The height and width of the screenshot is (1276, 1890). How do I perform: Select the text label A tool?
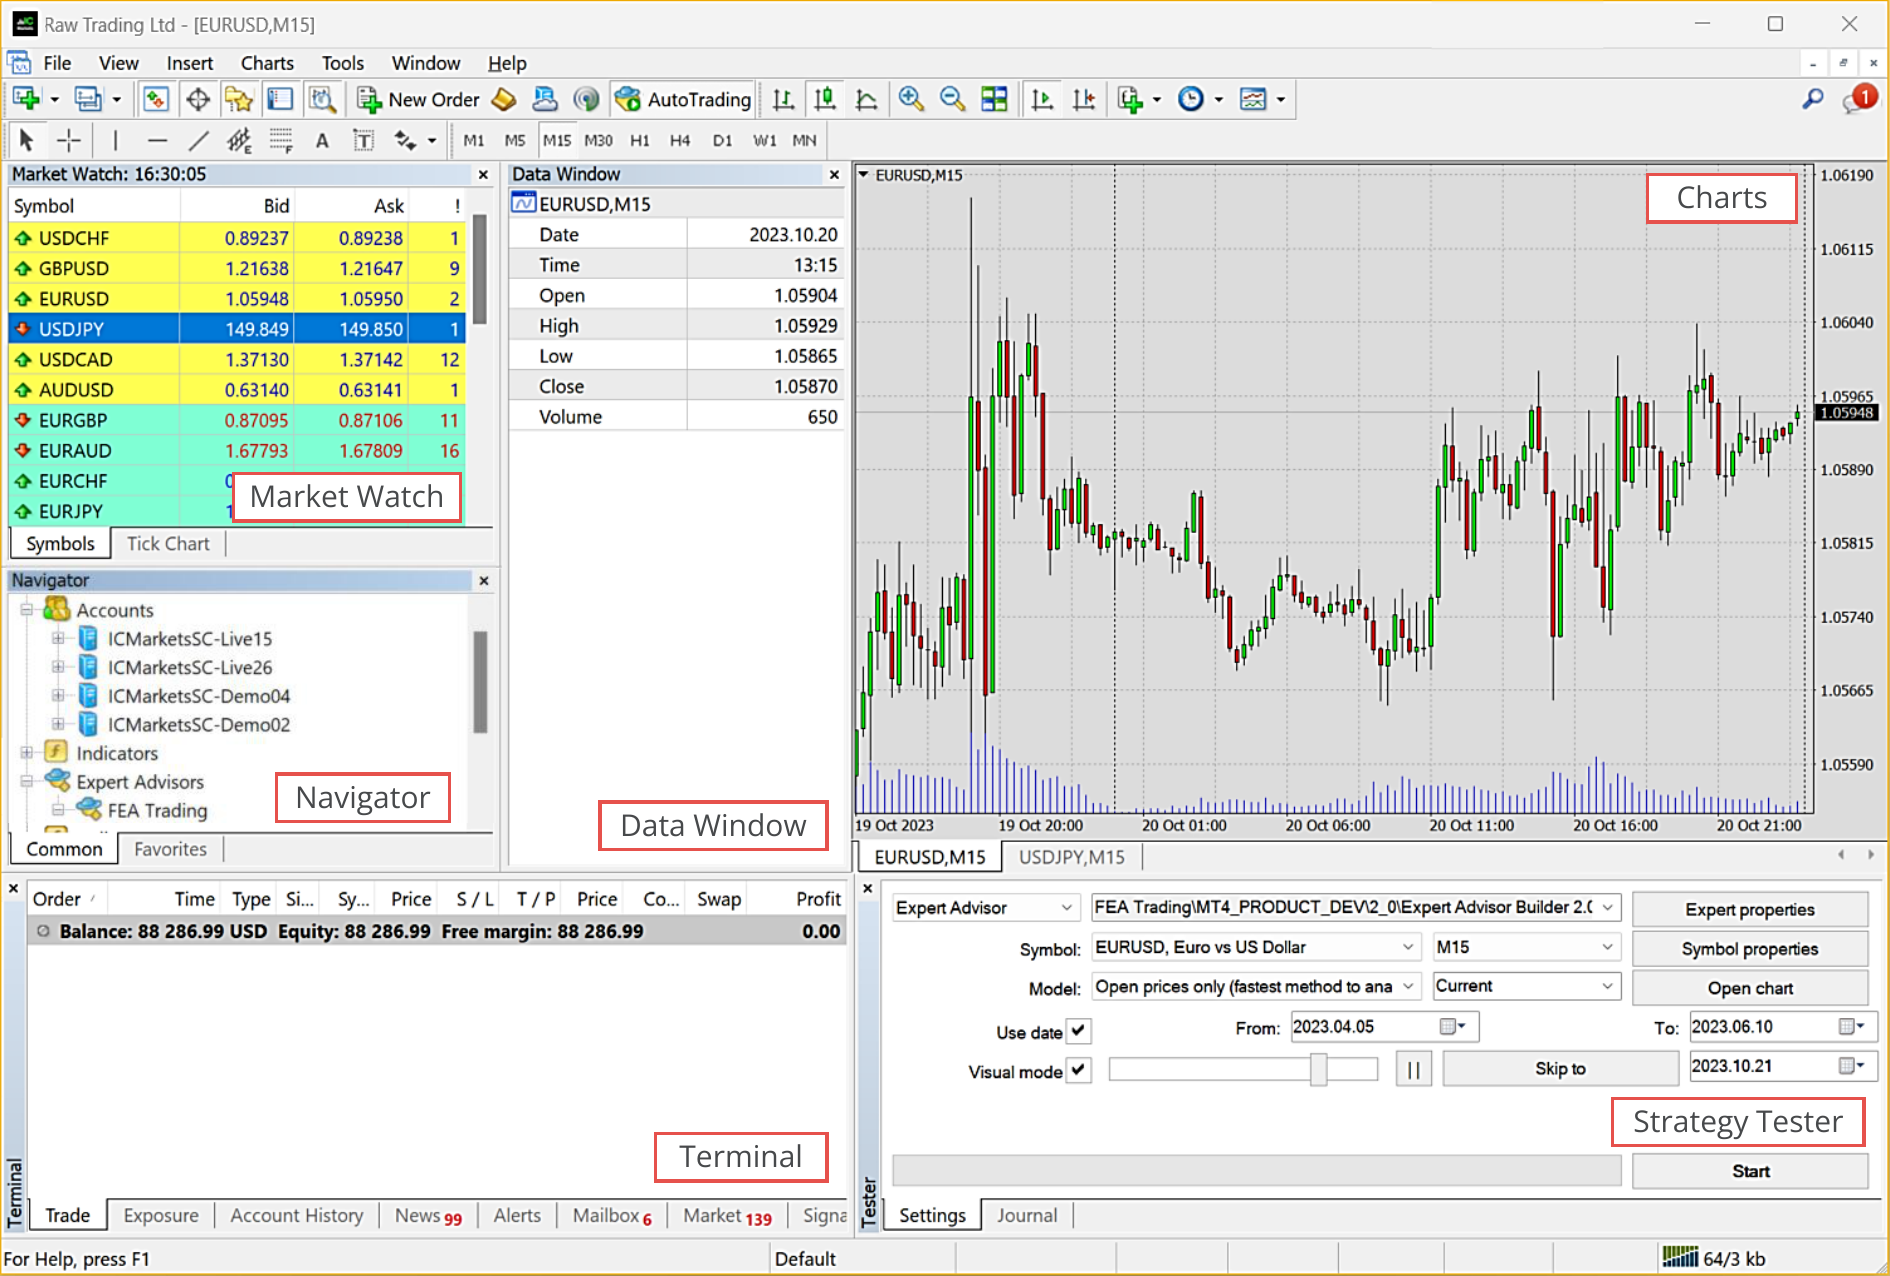322,141
